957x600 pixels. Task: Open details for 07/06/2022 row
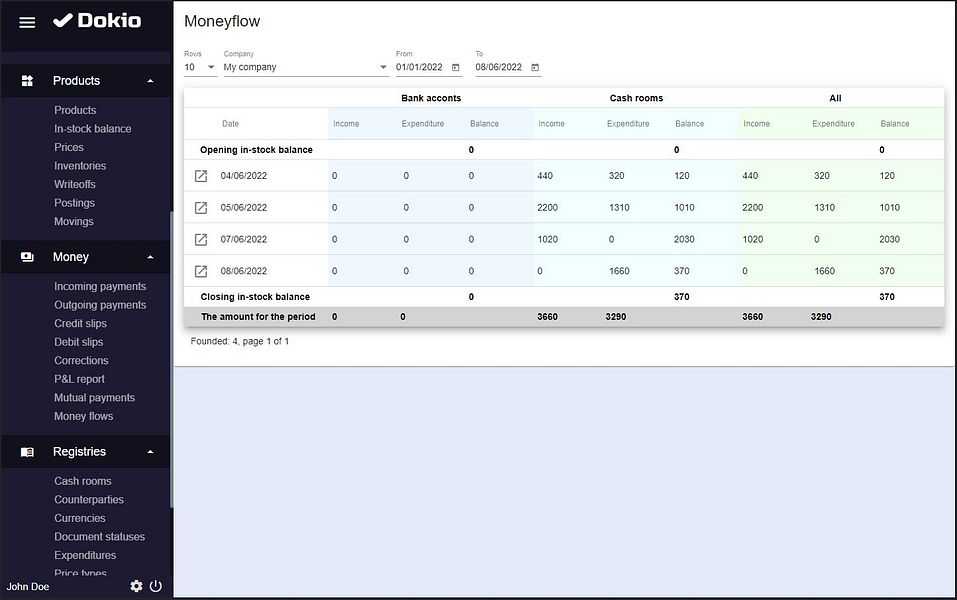[201, 240]
